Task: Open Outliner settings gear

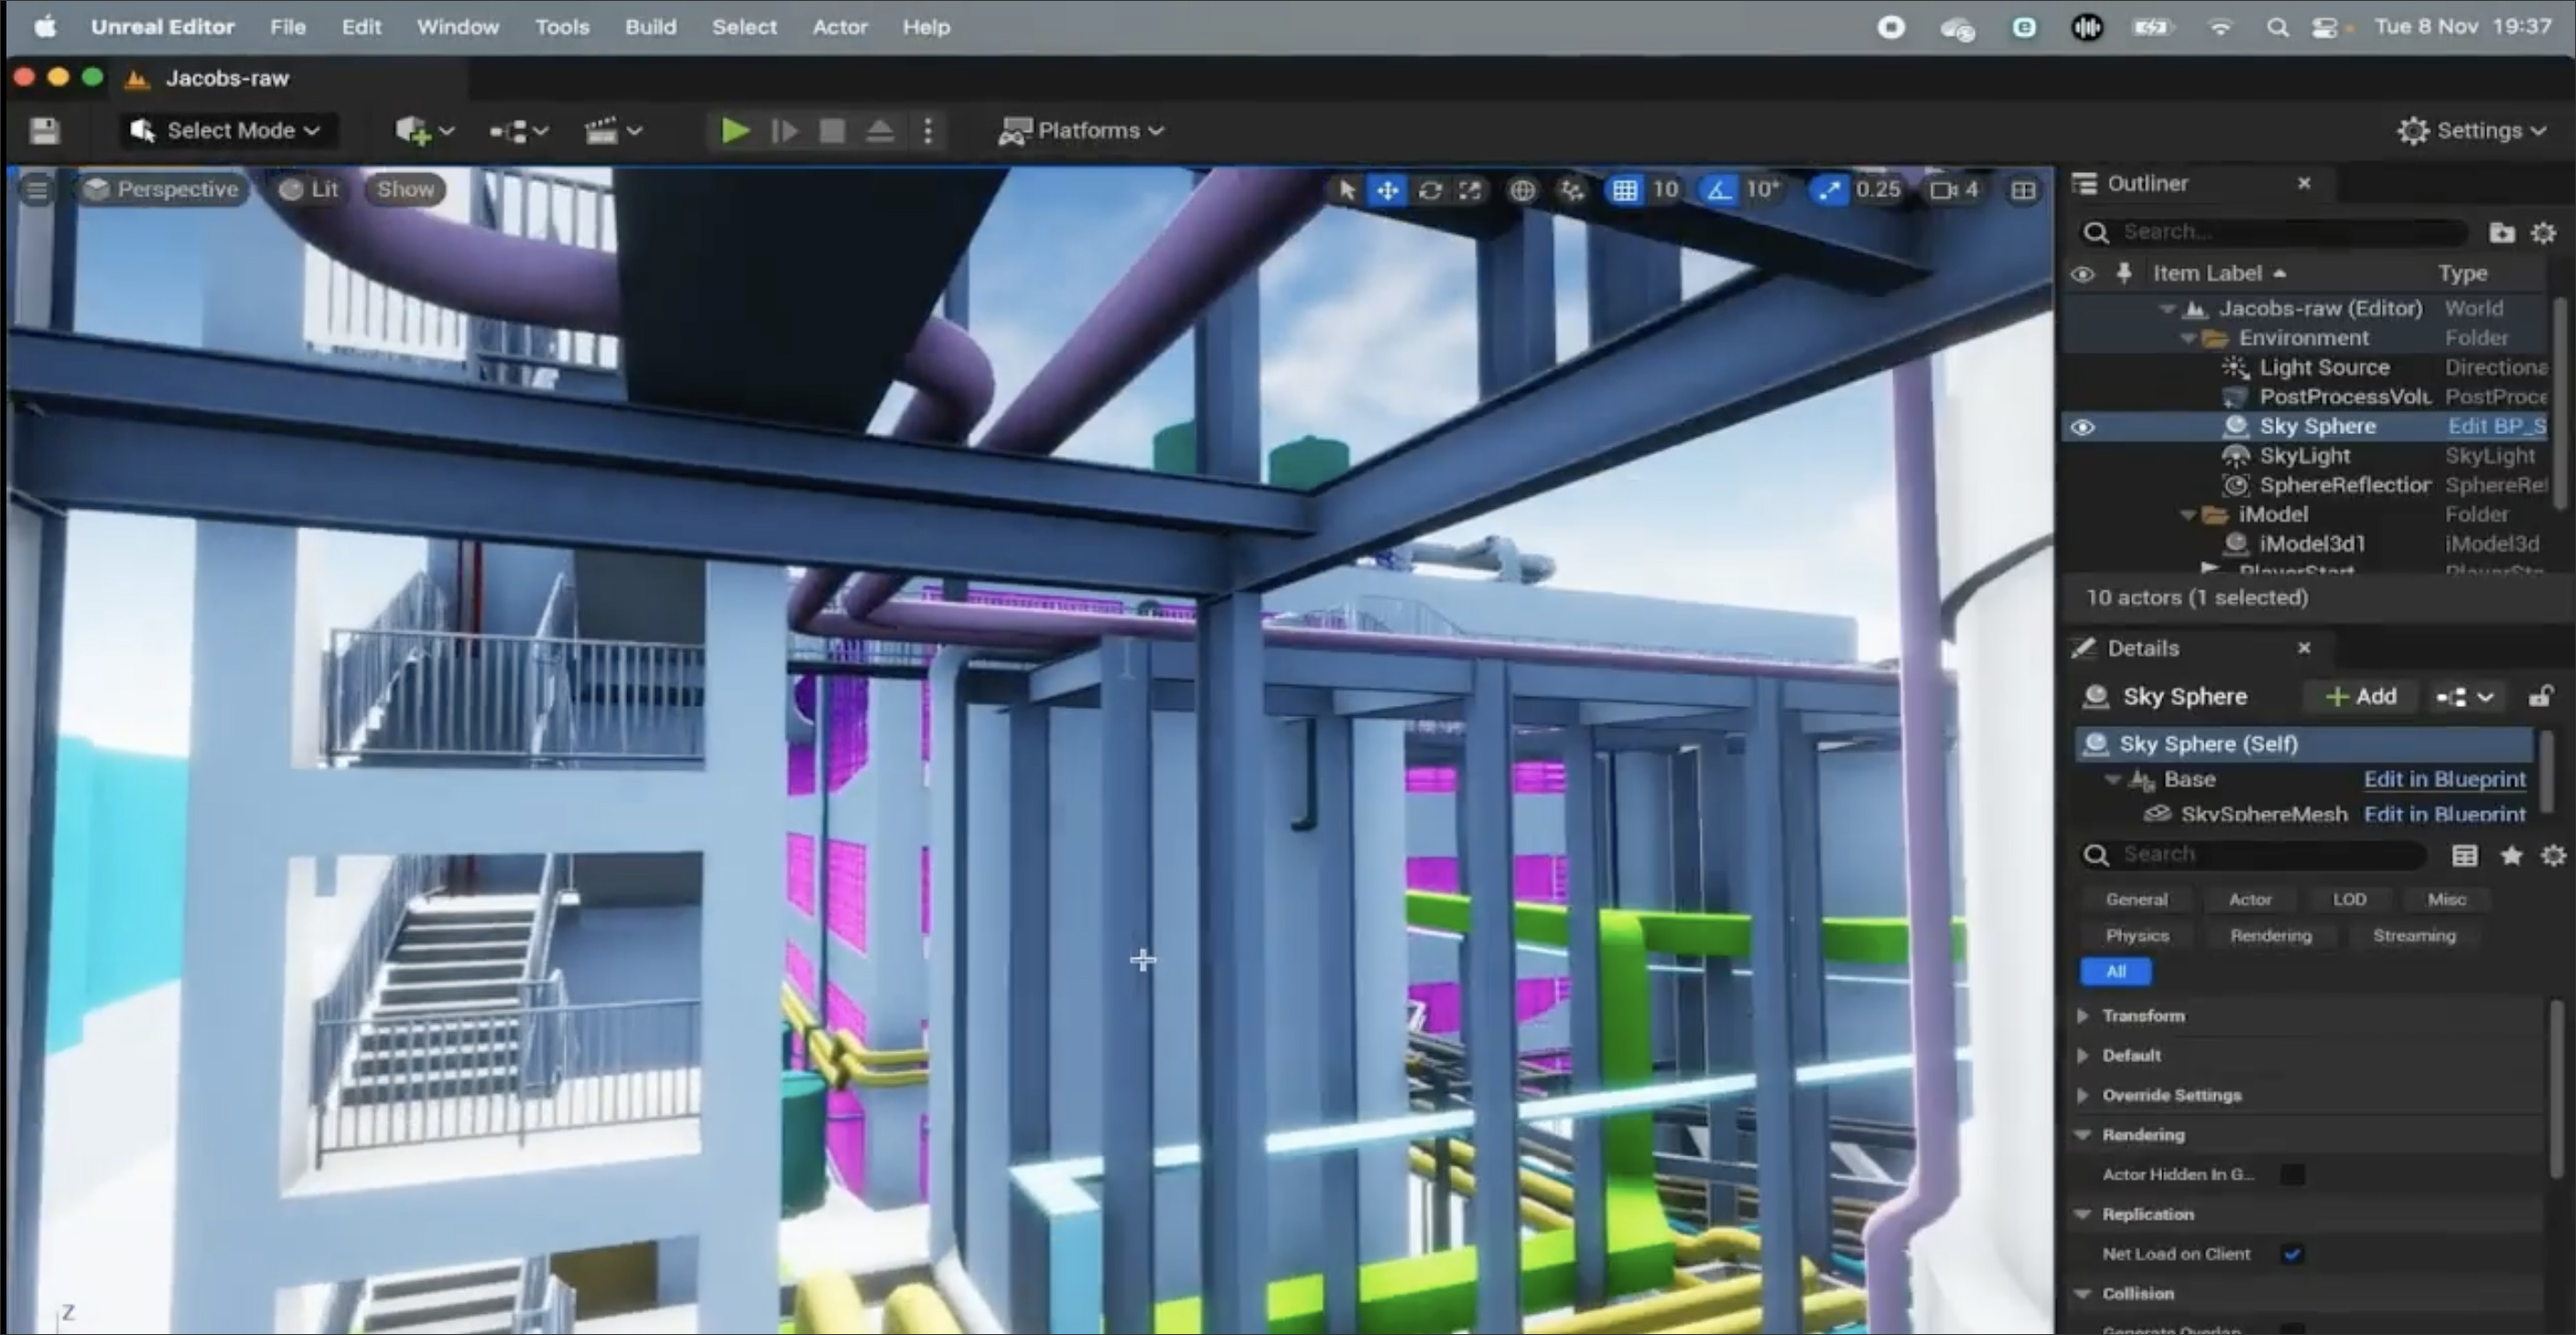Action: point(2544,232)
